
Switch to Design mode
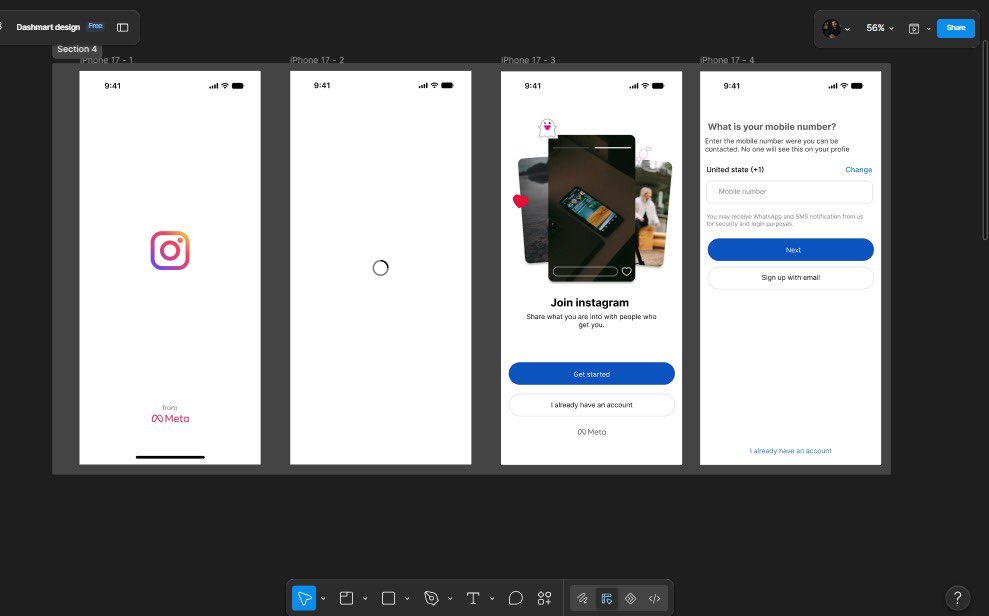point(607,598)
